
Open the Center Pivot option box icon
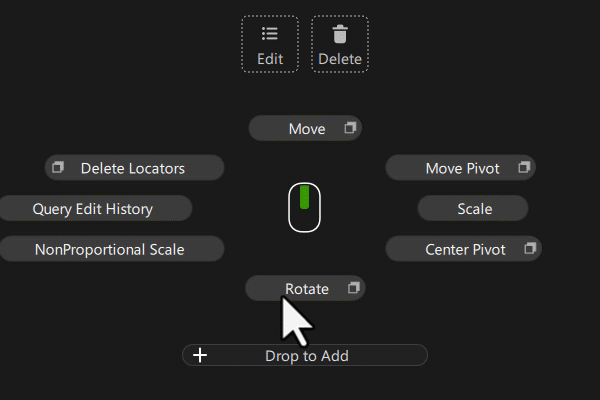pyautogui.click(x=529, y=247)
